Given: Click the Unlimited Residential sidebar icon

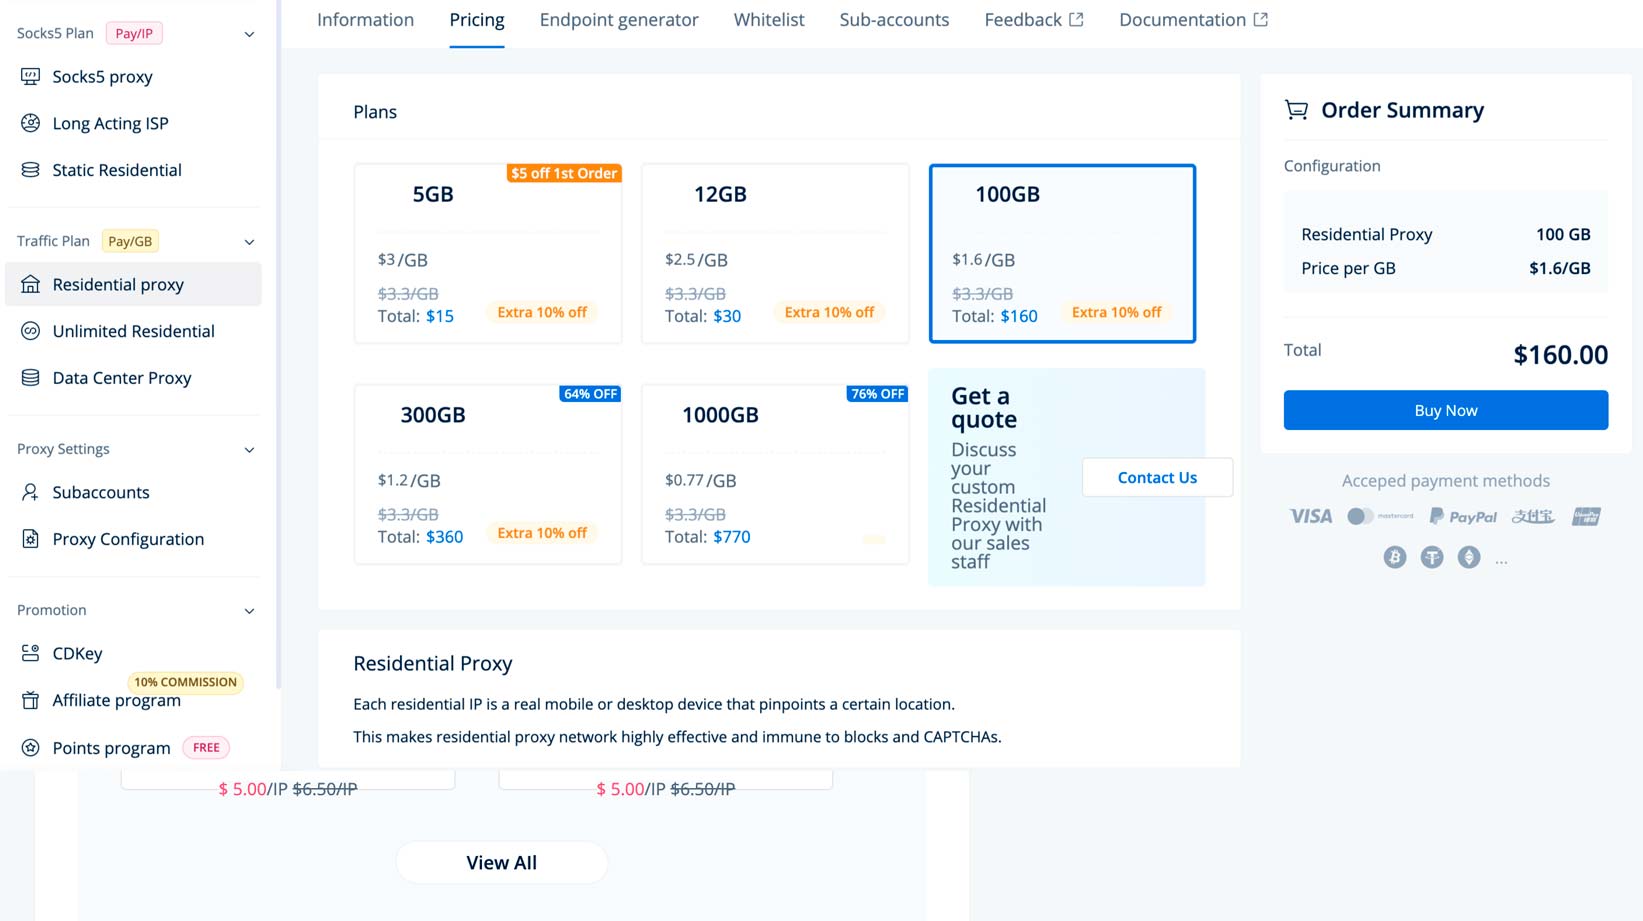Looking at the screenshot, I should (31, 331).
